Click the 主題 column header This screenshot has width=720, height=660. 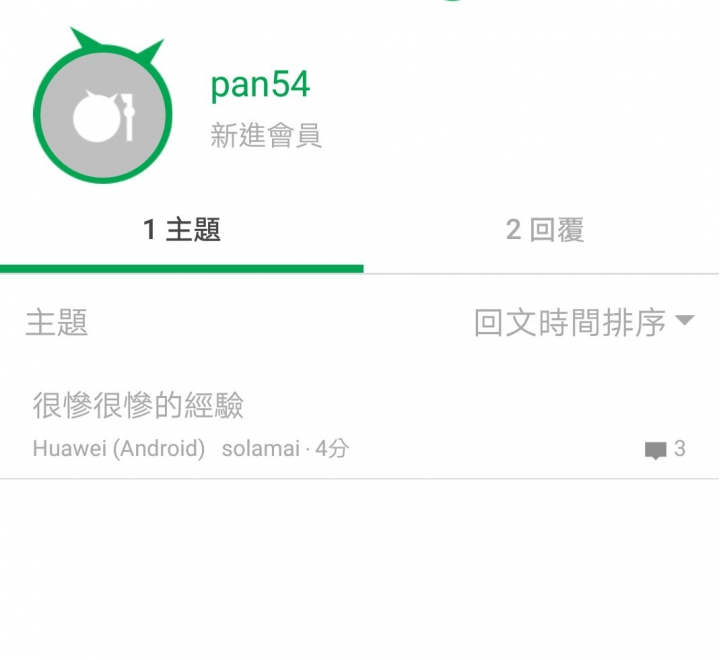coord(56,322)
